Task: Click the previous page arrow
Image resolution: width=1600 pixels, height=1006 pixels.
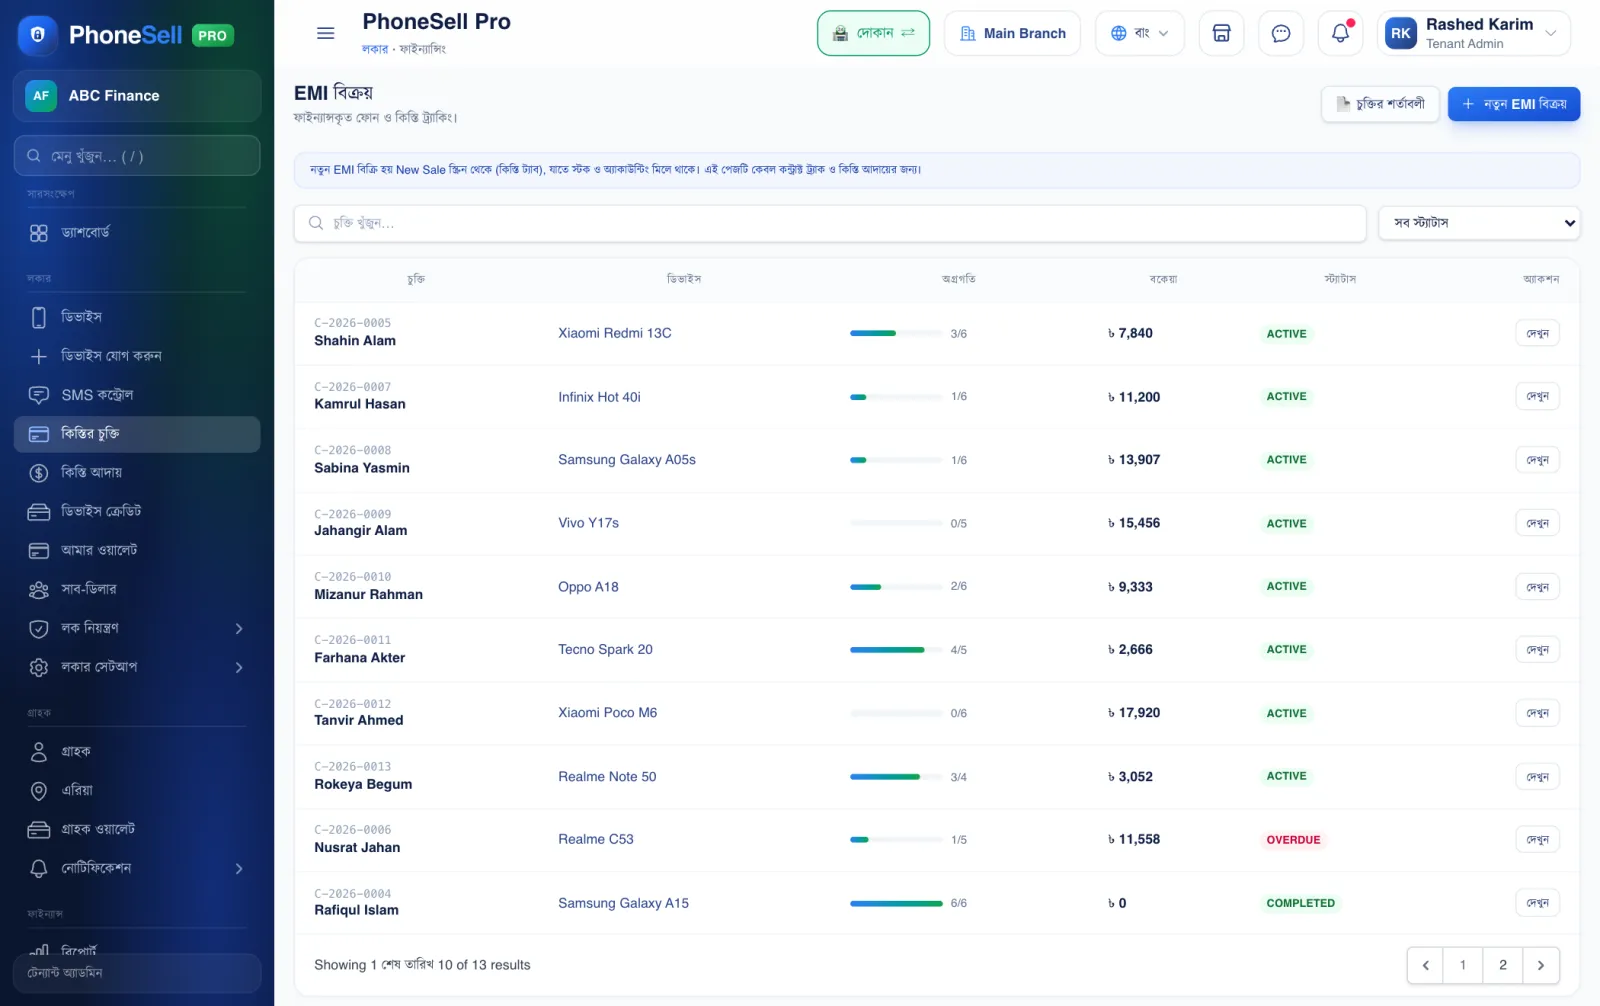Action: [1425, 965]
